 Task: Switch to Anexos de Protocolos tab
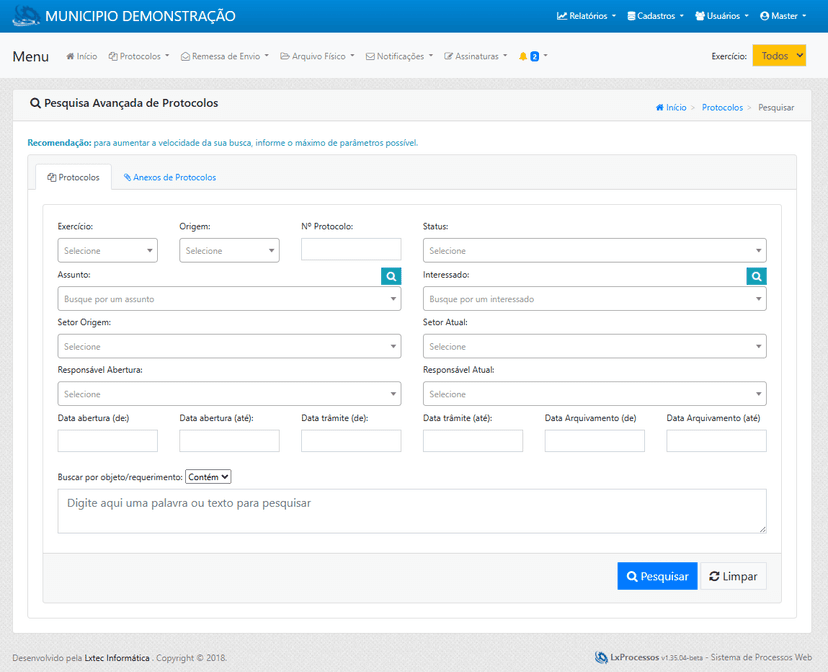(170, 177)
